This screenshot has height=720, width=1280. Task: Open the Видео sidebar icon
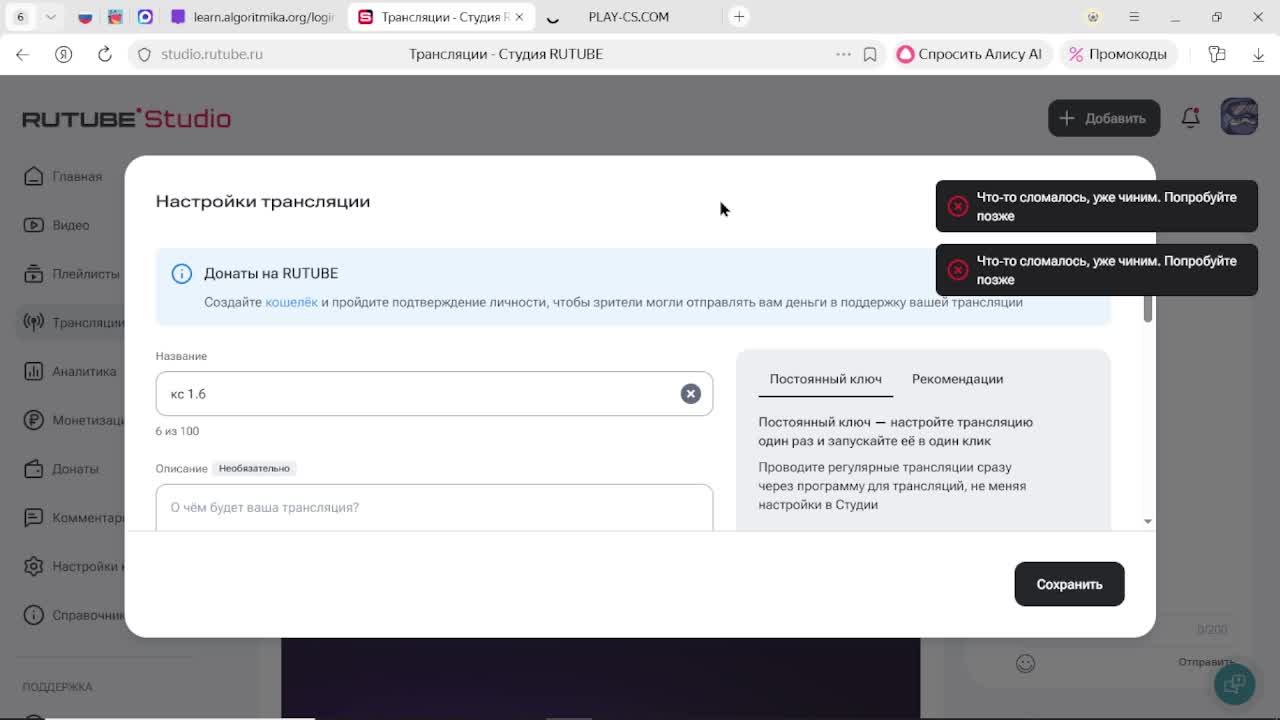pos(34,225)
